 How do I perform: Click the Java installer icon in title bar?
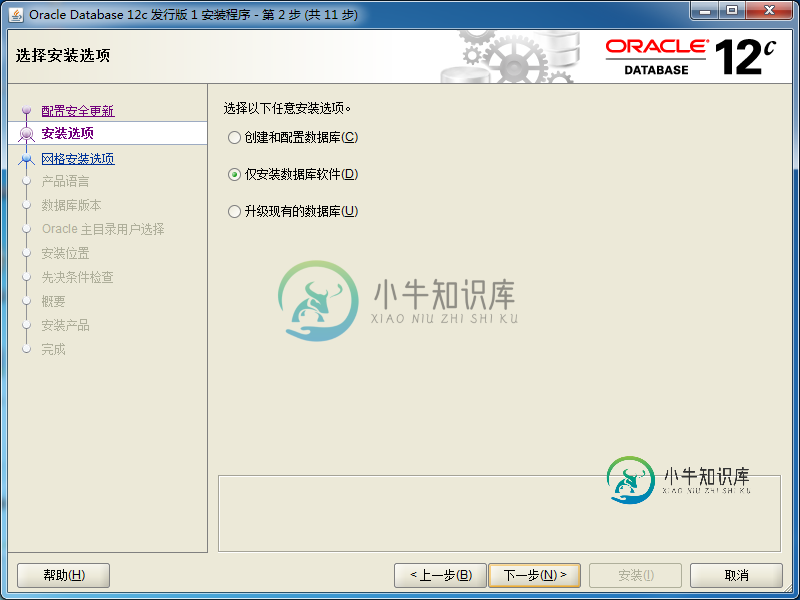coord(16,14)
